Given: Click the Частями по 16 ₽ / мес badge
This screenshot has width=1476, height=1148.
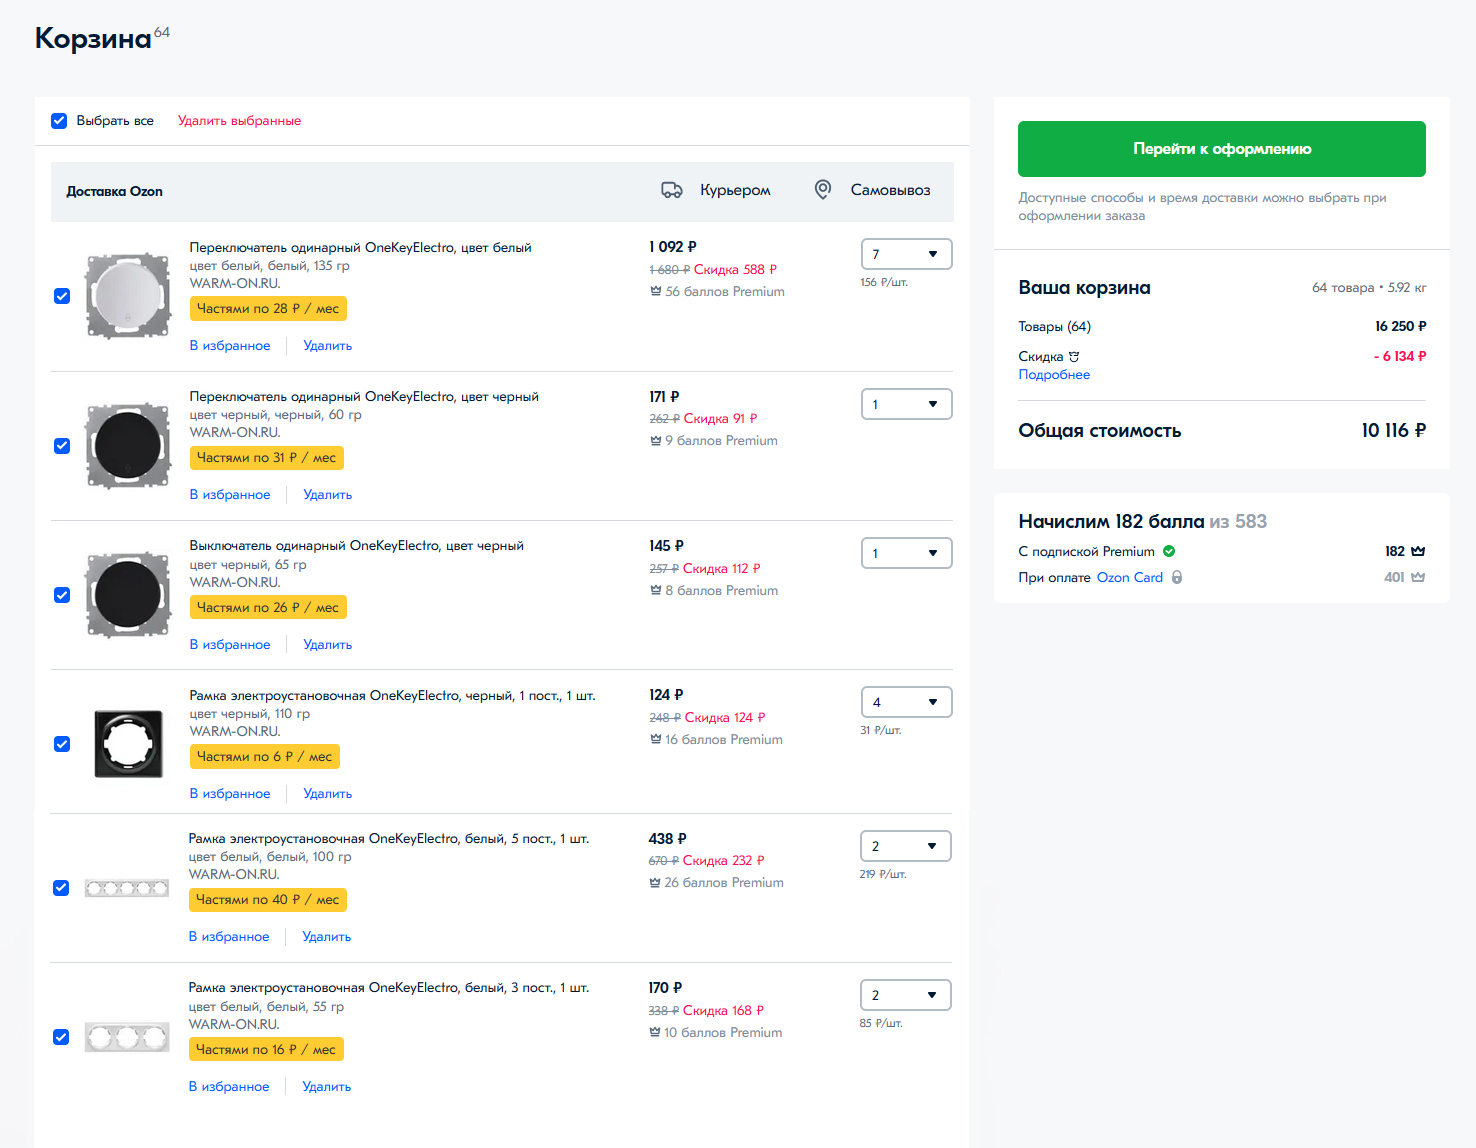Looking at the screenshot, I should pyautogui.click(x=266, y=1050).
